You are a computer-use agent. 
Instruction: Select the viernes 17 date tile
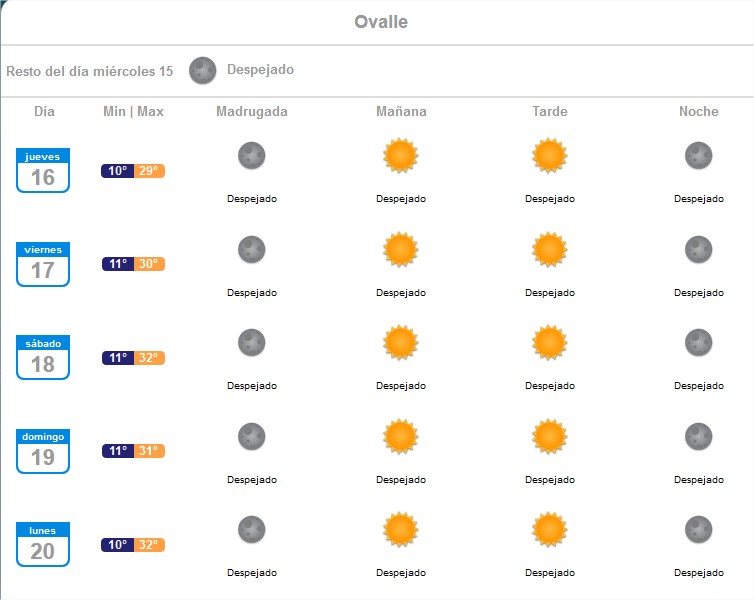click(43, 264)
